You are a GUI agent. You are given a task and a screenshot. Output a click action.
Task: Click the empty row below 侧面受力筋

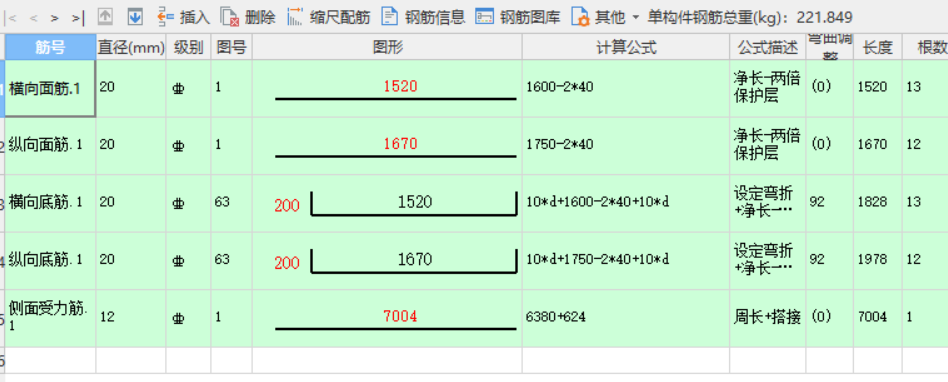click(474, 360)
